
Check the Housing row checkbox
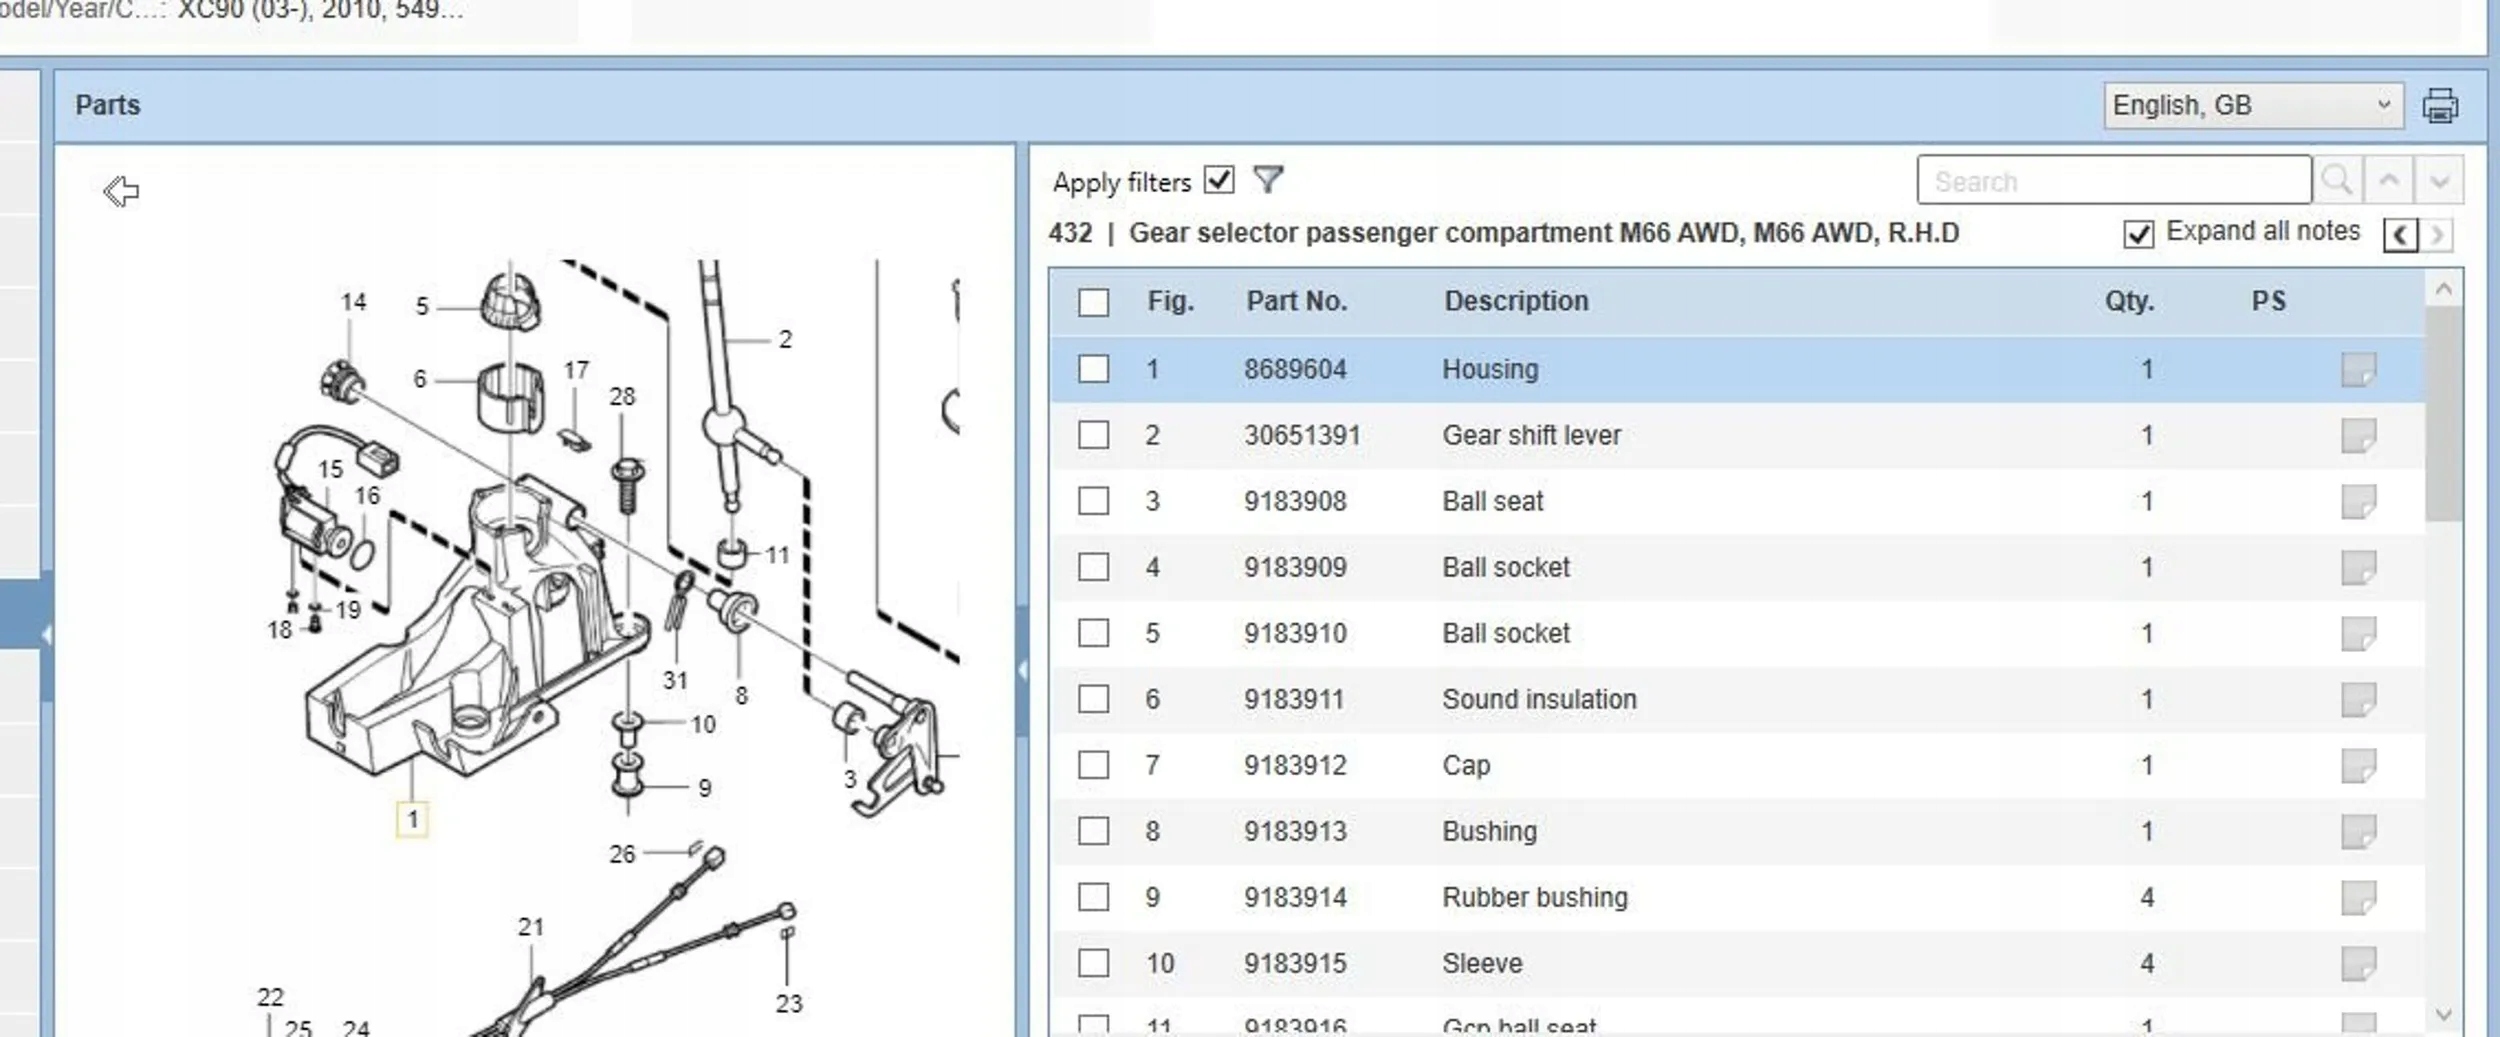click(1094, 369)
